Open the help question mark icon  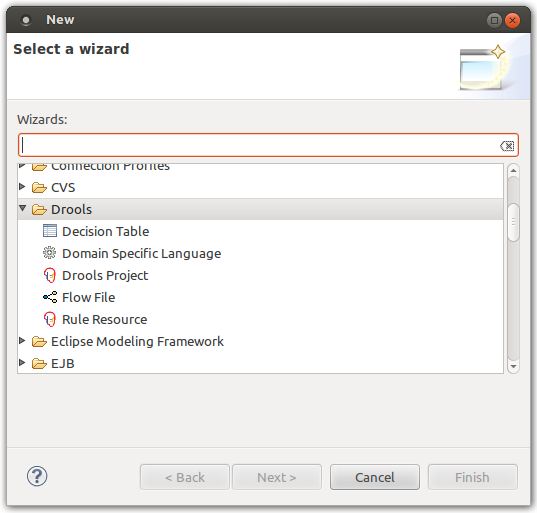(x=37, y=476)
